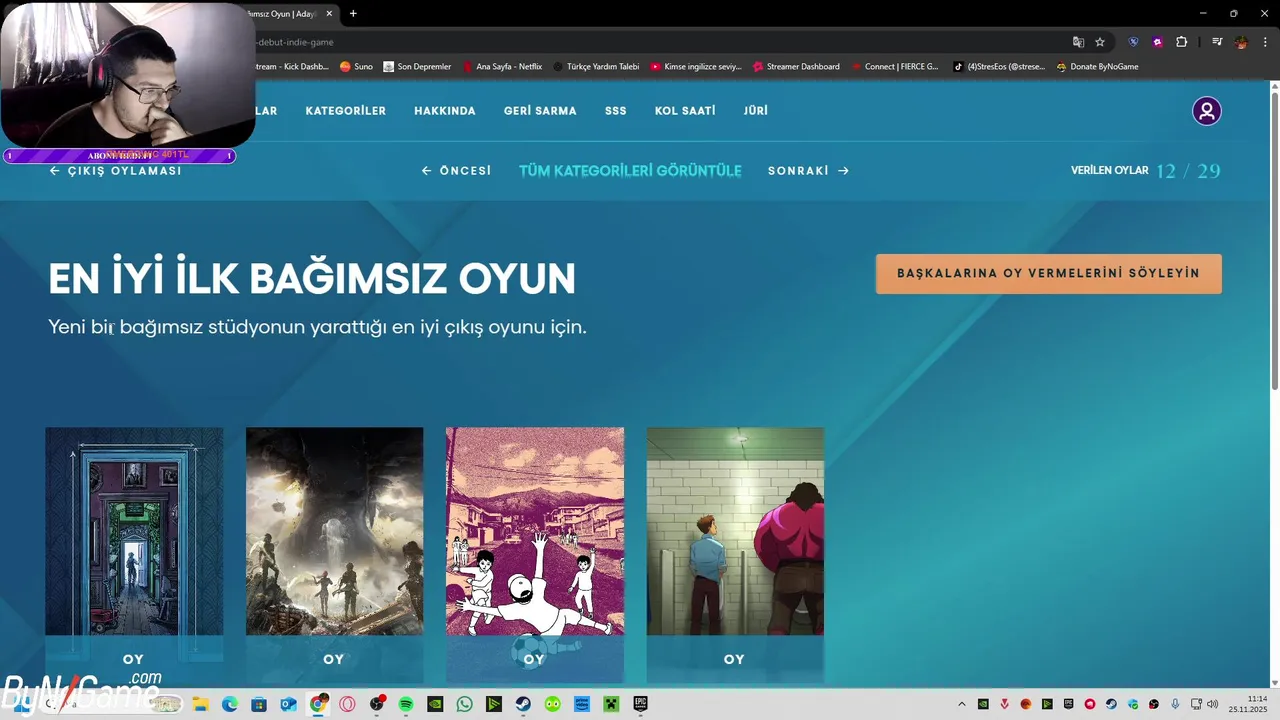Vote OY under the soccer game
1280x720 pixels.
pos(535,659)
